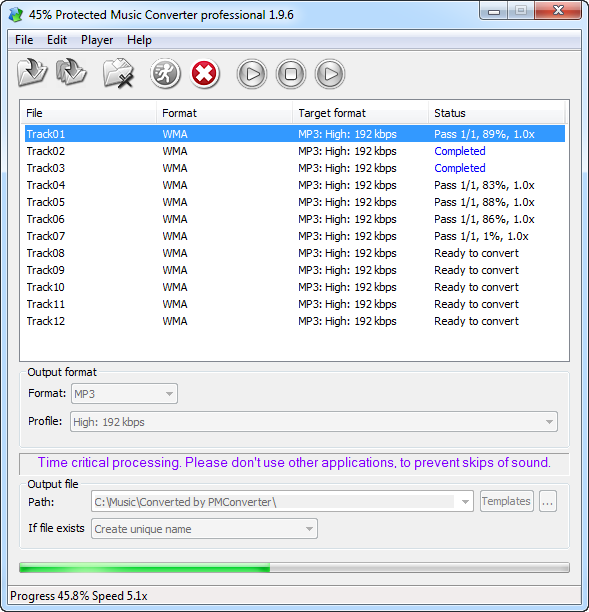
Task: Open the output Path dropdown arrow
Action: click(465, 502)
